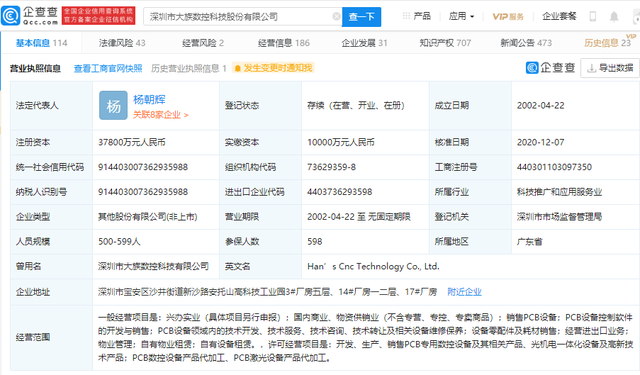Viewport: 640px width, 375px height.
Task: Click the industry value 科技推广和应用服务业
Action: coord(559,192)
